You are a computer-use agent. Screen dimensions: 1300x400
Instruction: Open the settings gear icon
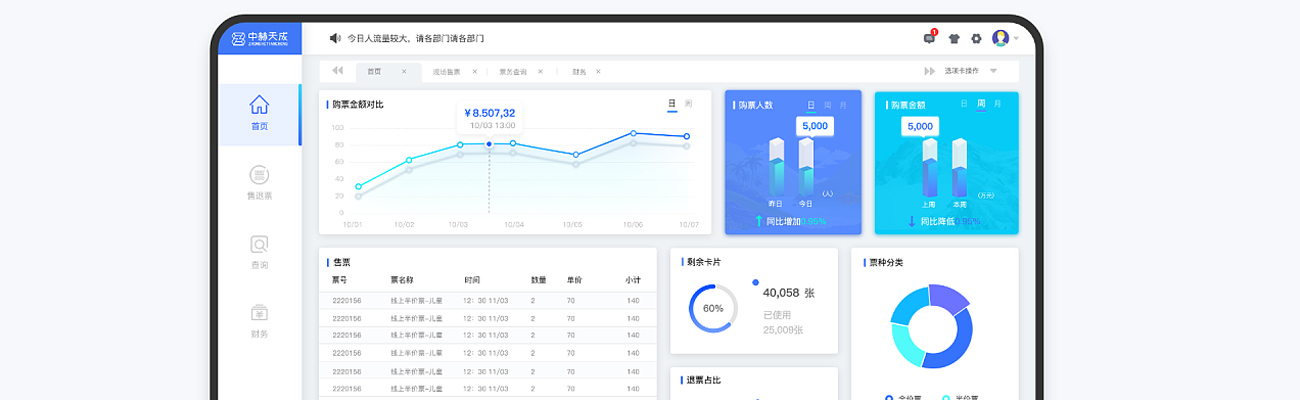tap(976, 38)
